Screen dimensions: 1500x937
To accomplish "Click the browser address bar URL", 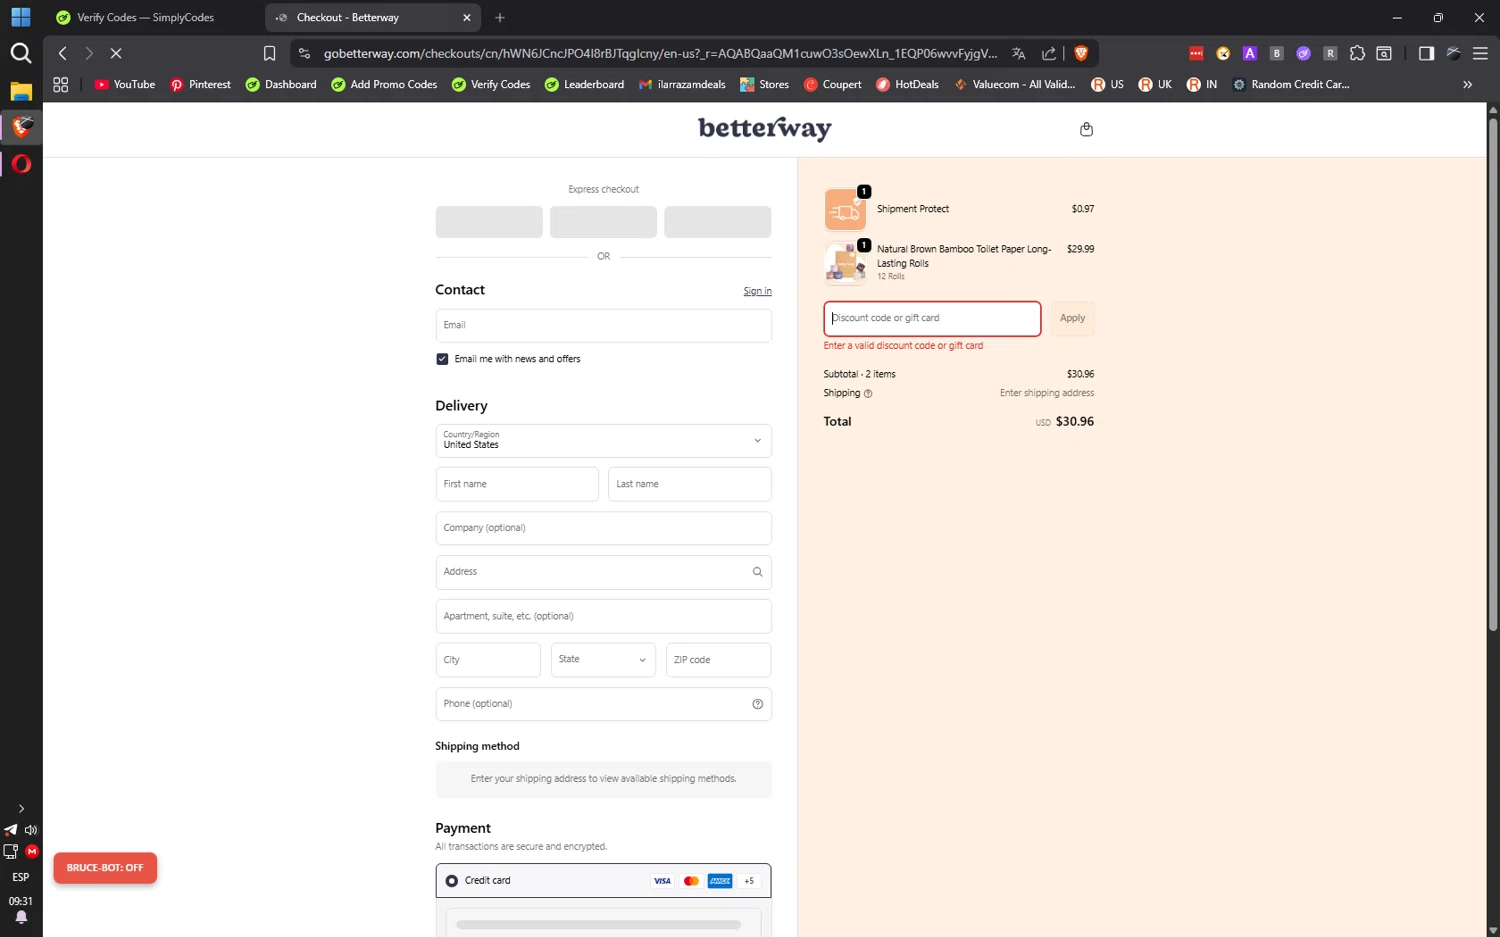I will click(x=660, y=53).
